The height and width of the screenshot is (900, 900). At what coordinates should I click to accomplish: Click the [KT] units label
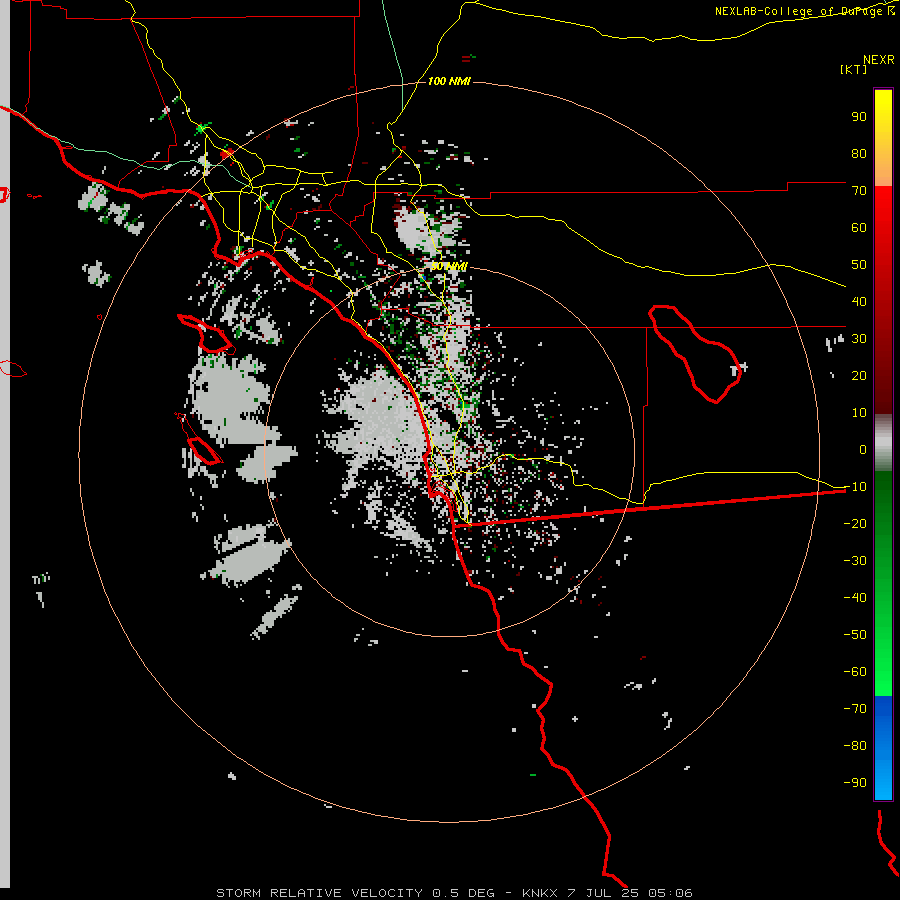(x=854, y=69)
